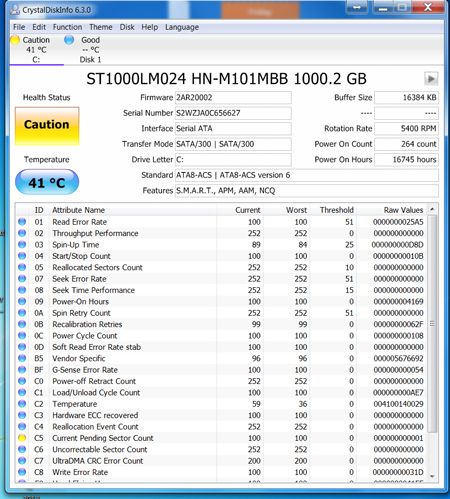Click the status icon of Seek Time Performance
Viewport: 450px width, 499px height.
(x=22, y=290)
